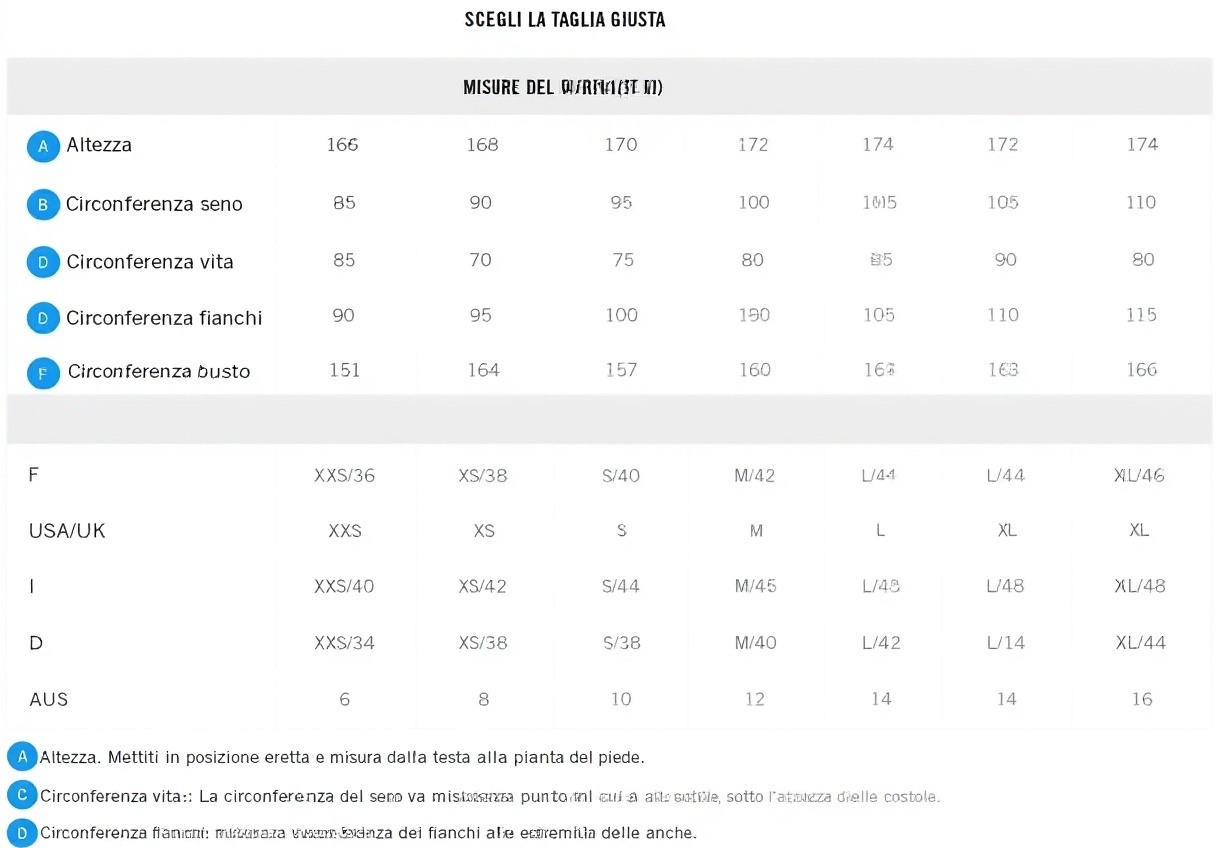Click the AUS size 16 cell

tap(1141, 699)
